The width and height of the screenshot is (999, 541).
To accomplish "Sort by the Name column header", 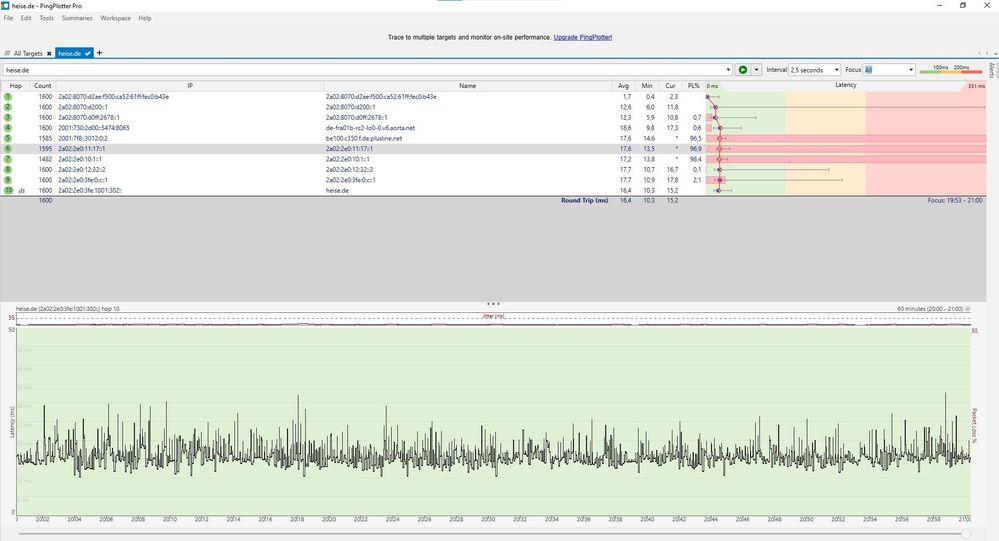I will click(x=468, y=85).
